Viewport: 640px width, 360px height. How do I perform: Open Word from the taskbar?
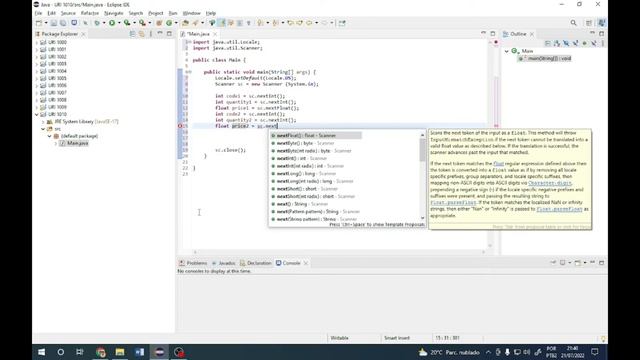(x=140, y=352)
